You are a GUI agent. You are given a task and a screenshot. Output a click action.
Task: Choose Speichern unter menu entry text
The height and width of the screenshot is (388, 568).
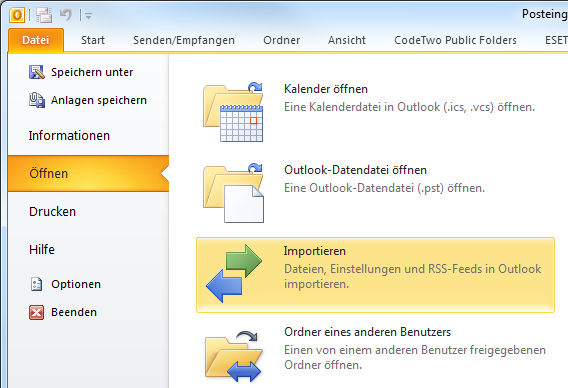(x=92, y=72)
